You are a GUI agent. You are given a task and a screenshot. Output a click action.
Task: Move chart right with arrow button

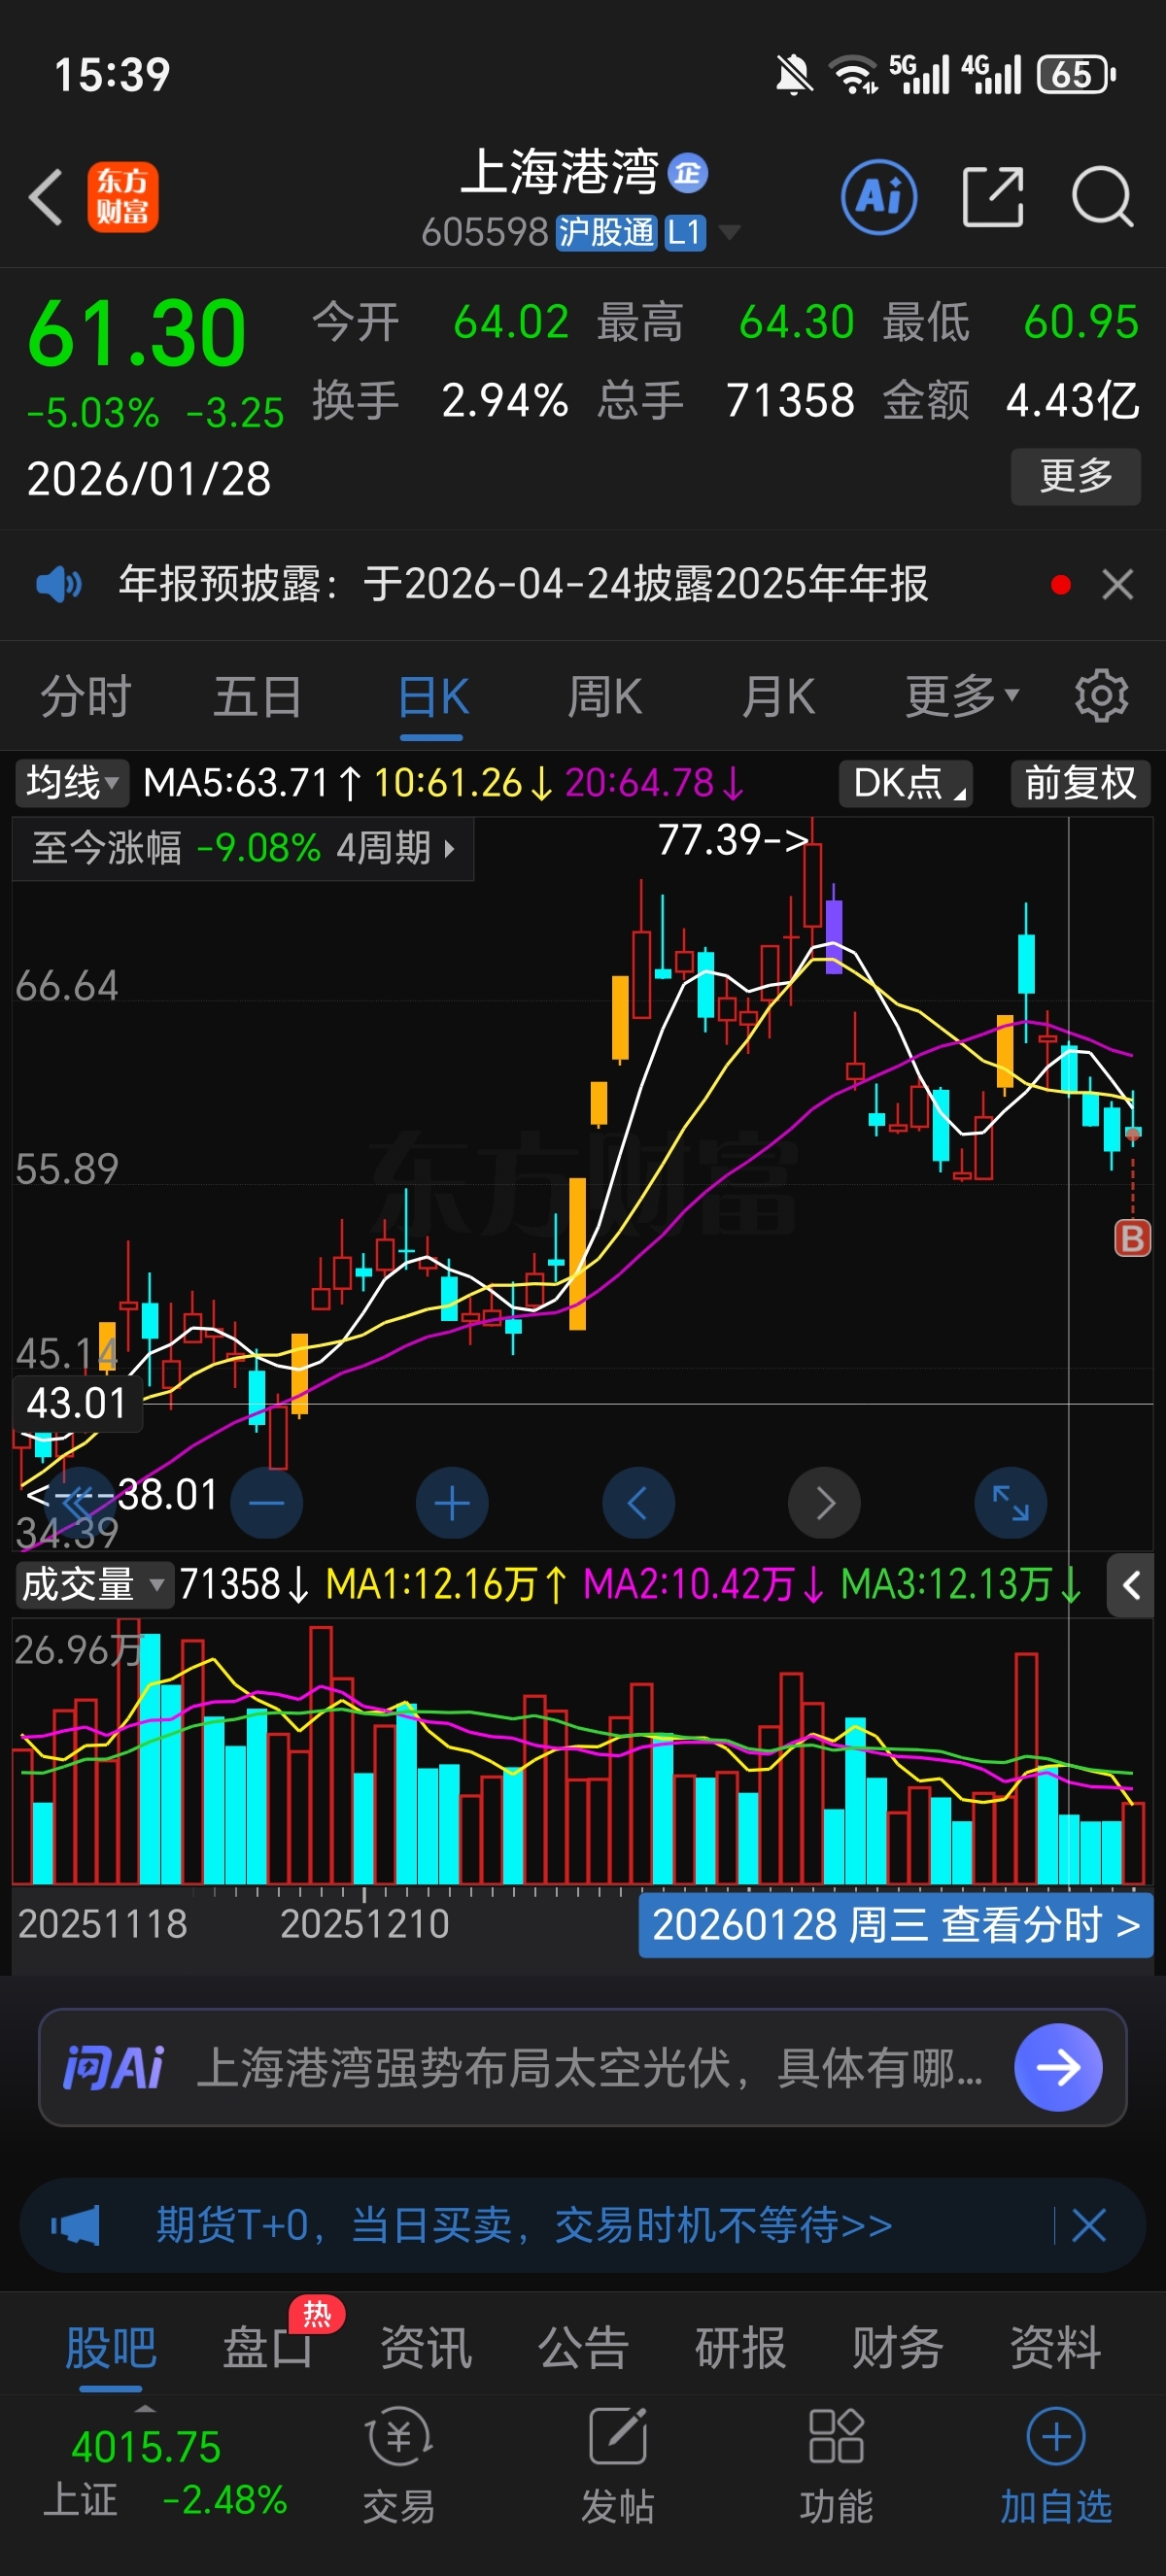[824, 1502]
